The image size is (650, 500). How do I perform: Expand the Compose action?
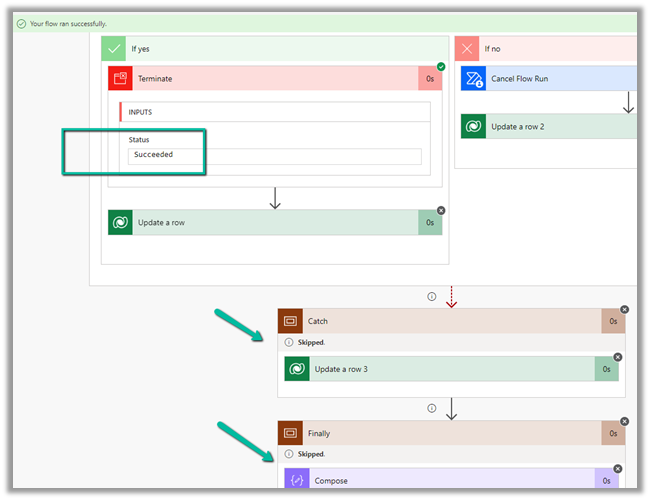(451, 479)
